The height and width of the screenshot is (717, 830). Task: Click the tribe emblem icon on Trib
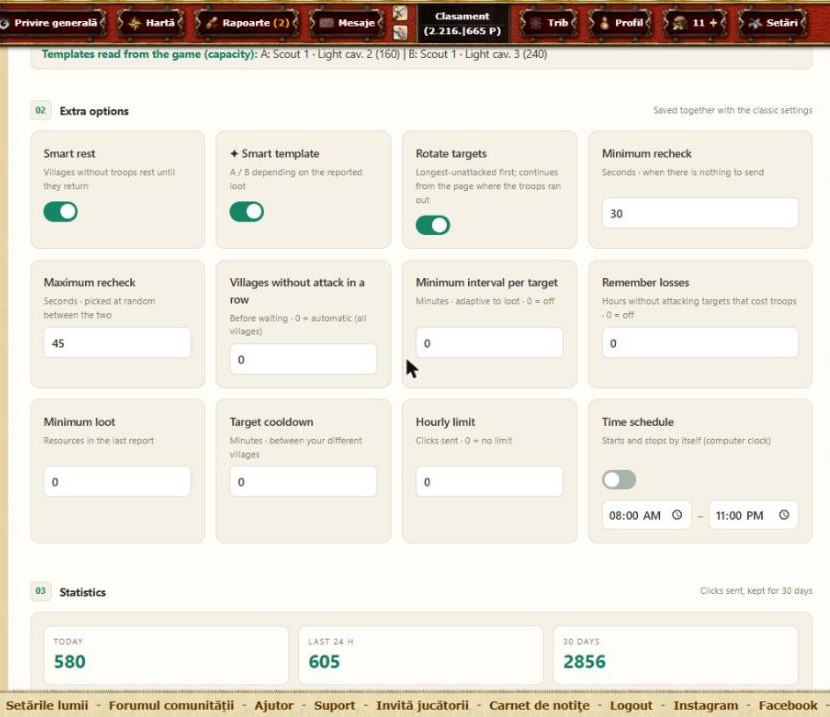pos(536,23)
